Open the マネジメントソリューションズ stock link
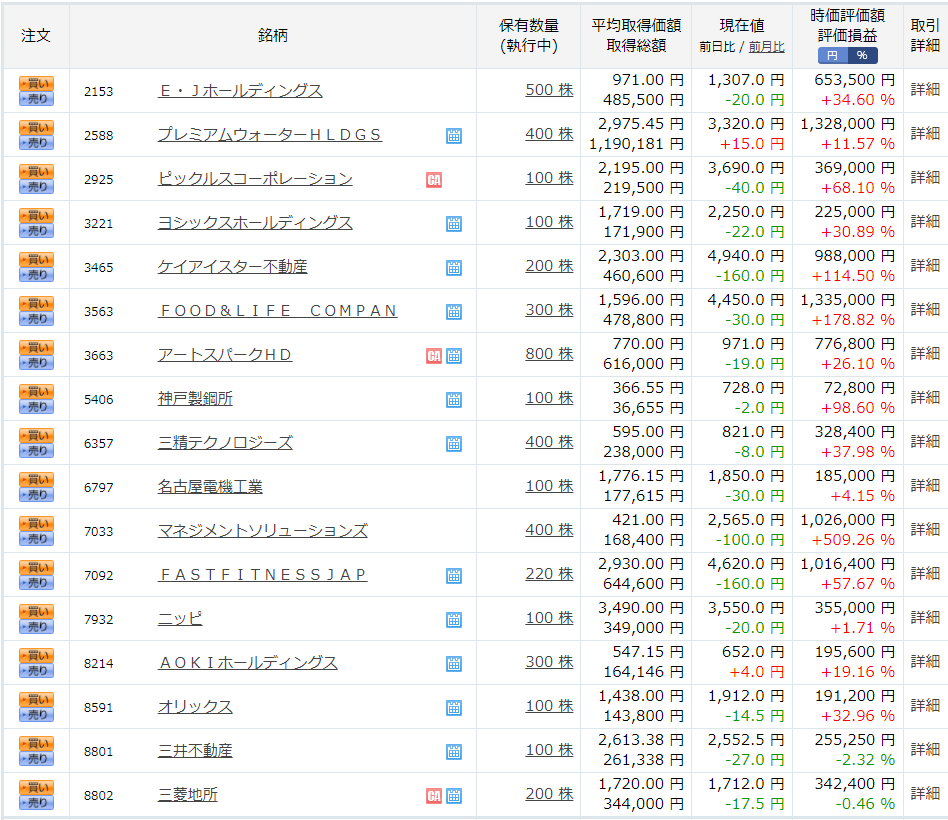Screen dimensions: 948x820 pyautogui.click(x=263, y=531)
